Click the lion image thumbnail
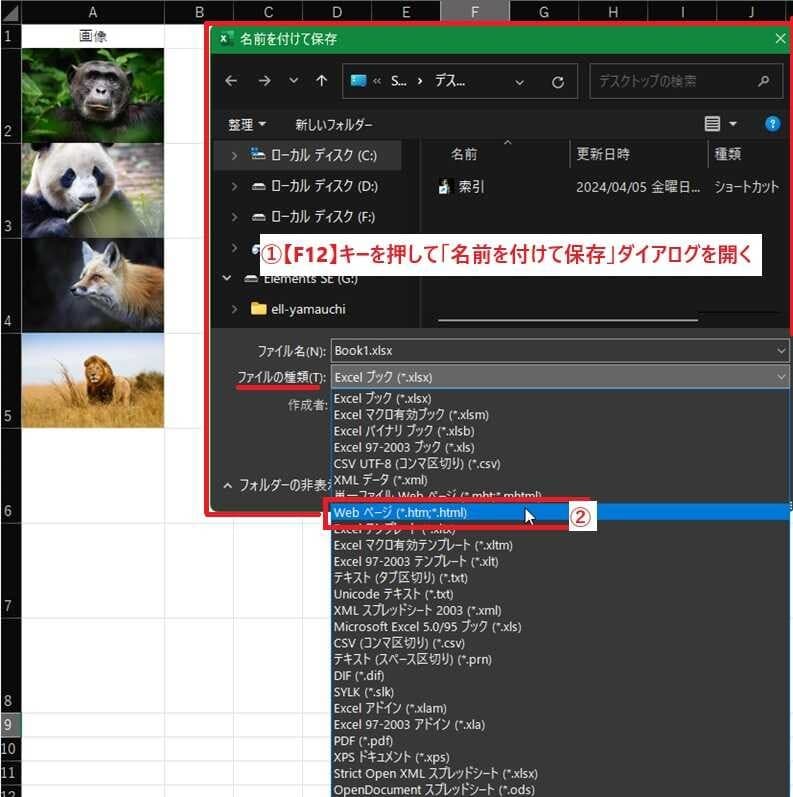Viewport: 793px width, 797px height. [x=92, y=380]
